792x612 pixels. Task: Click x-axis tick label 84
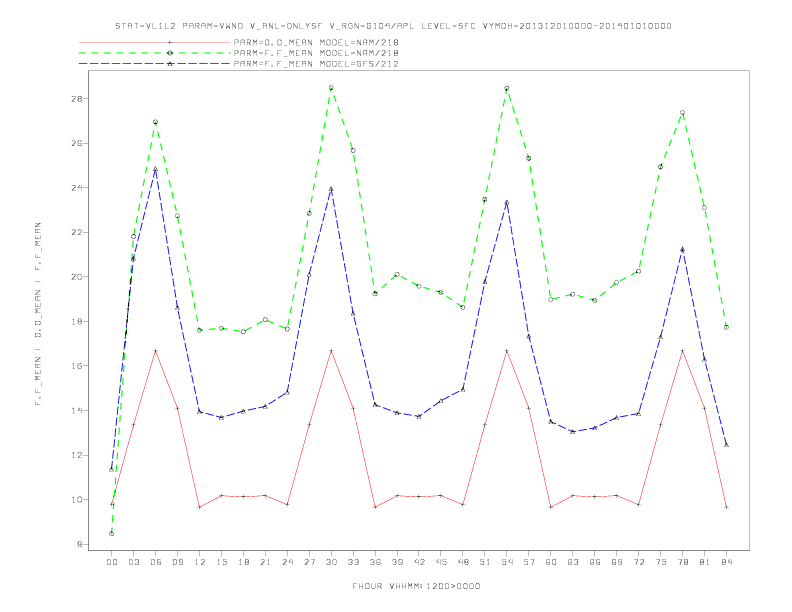coord(727,562)
